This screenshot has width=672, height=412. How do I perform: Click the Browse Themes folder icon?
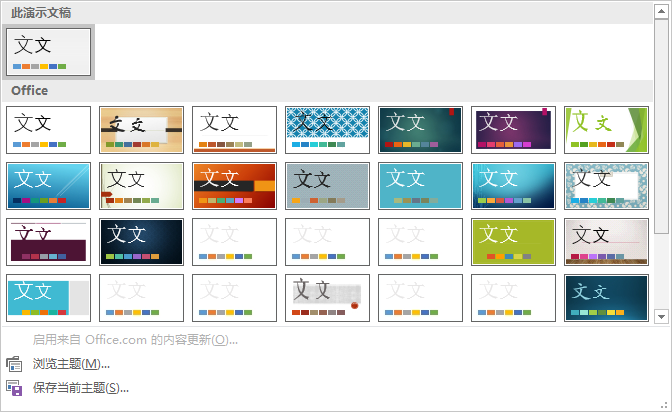(14, 364)
